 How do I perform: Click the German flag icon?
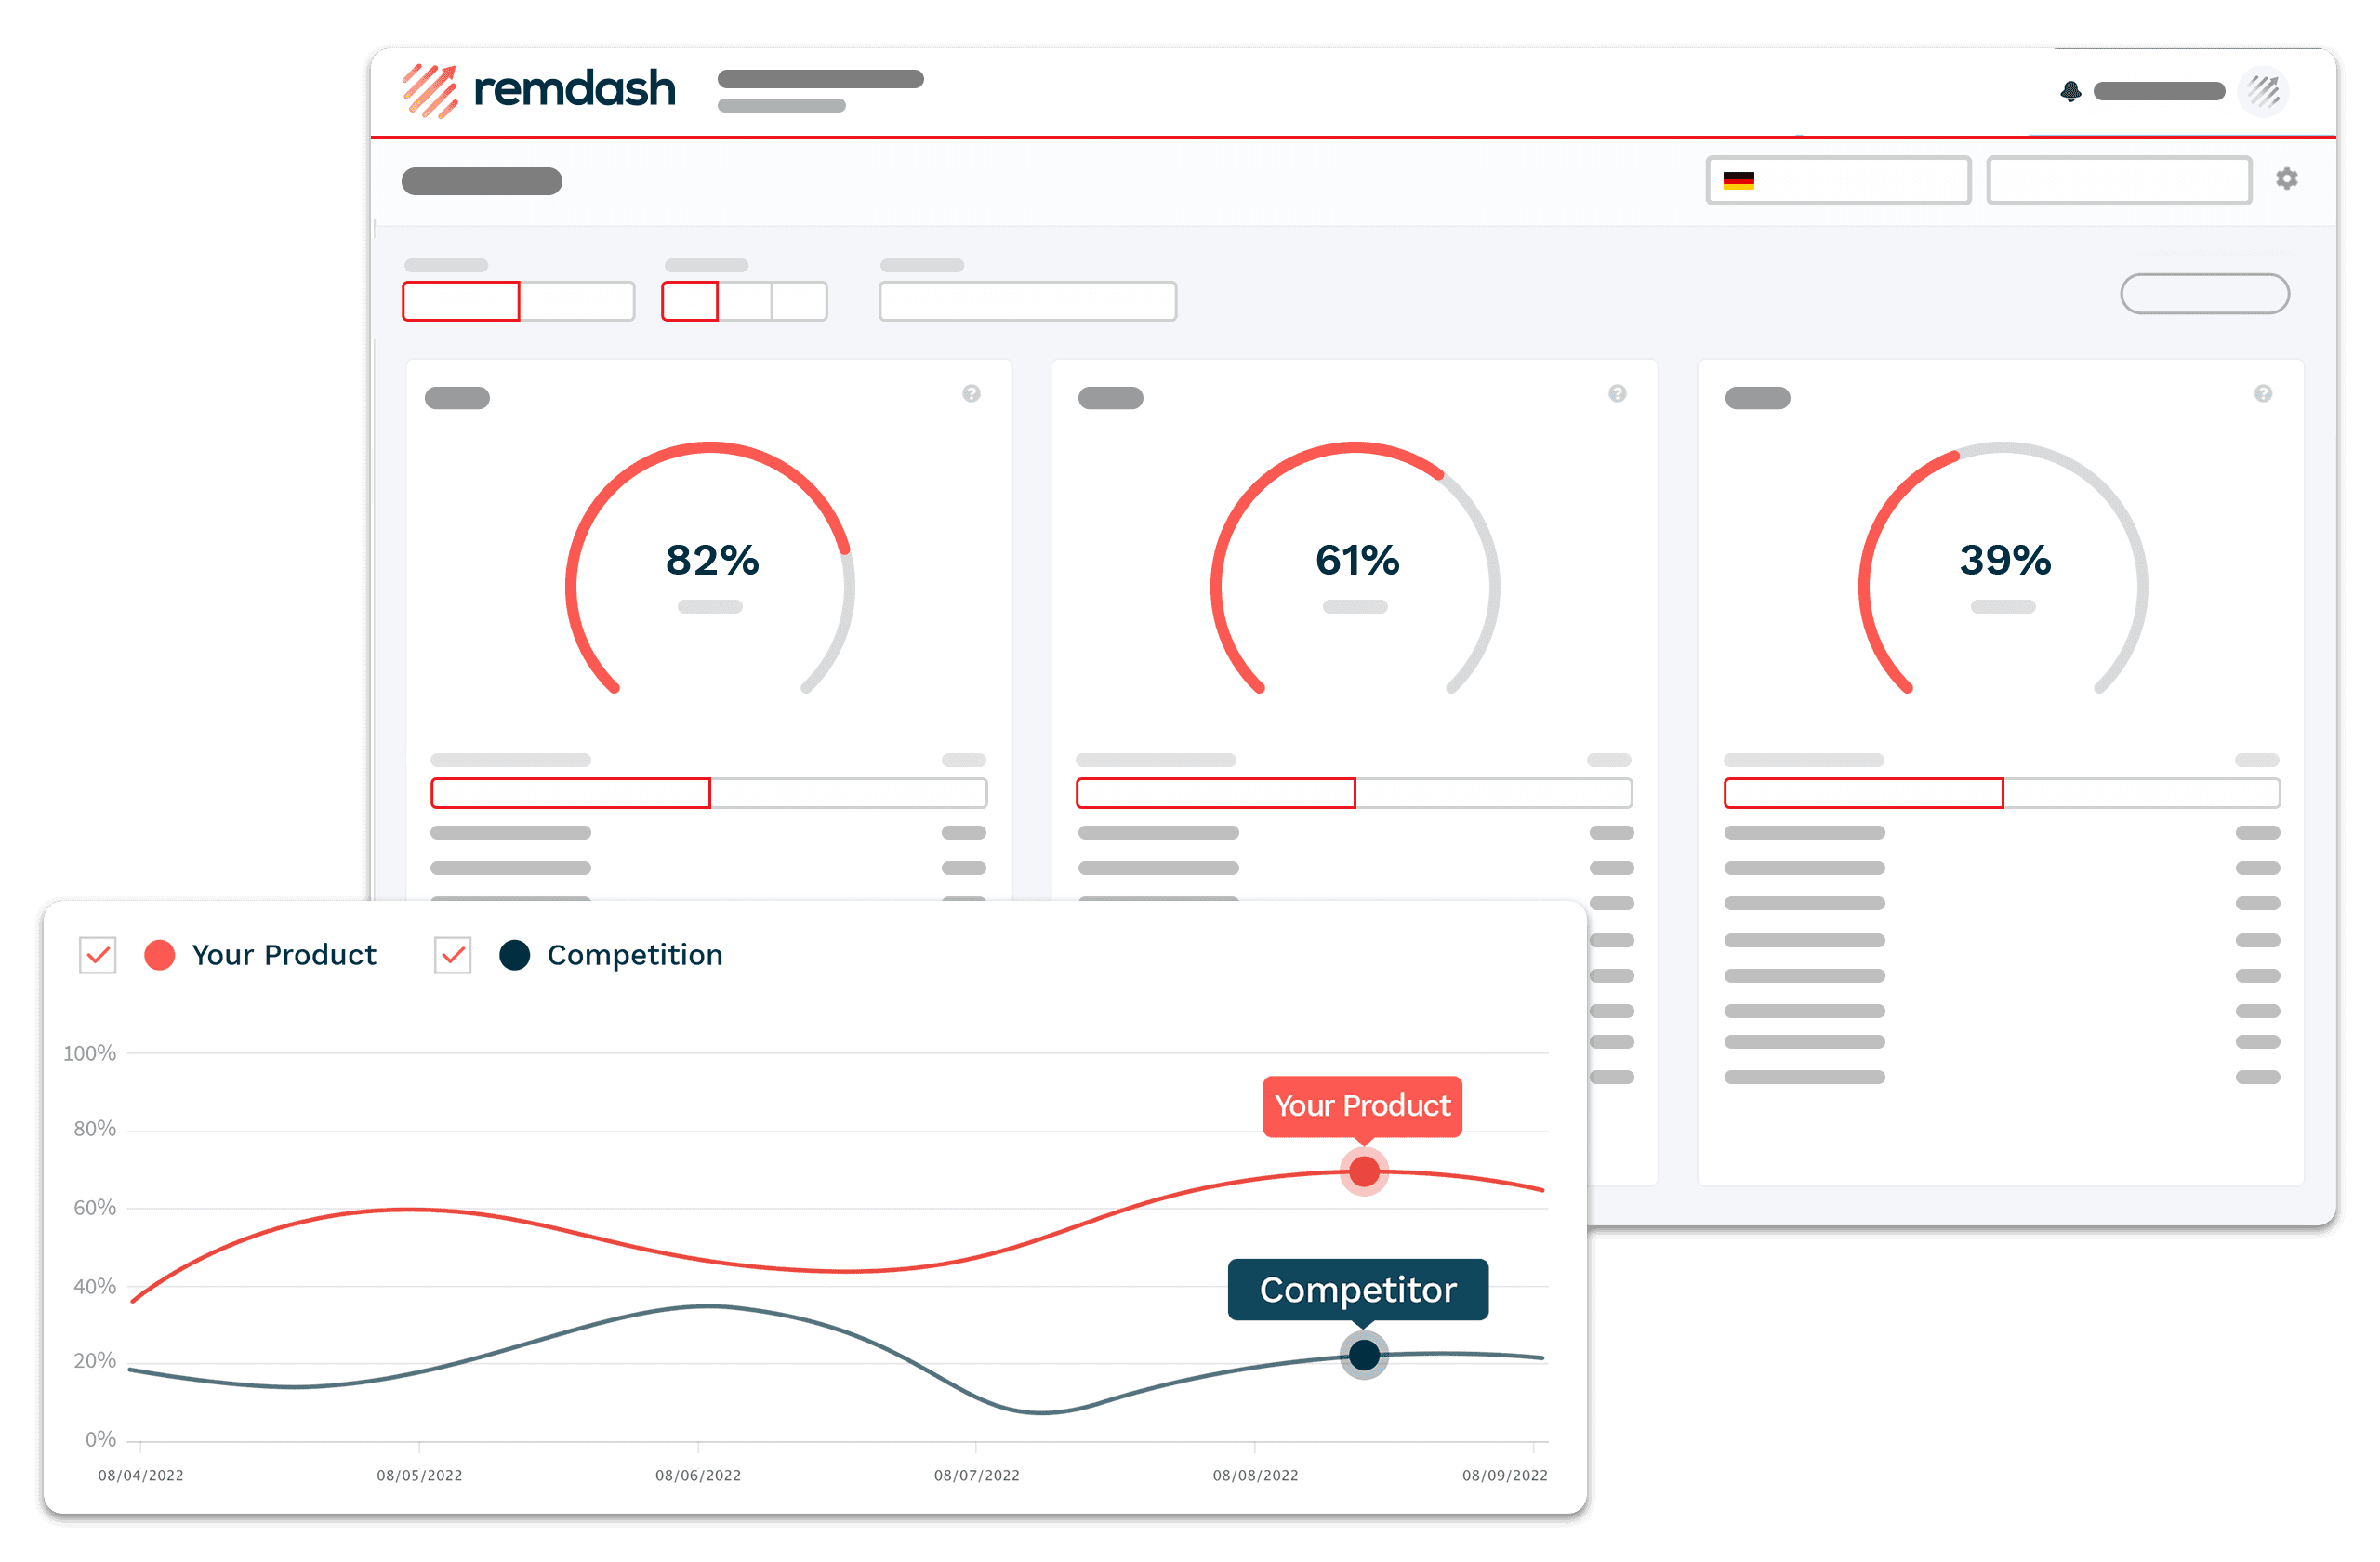tap(1738, 180)
